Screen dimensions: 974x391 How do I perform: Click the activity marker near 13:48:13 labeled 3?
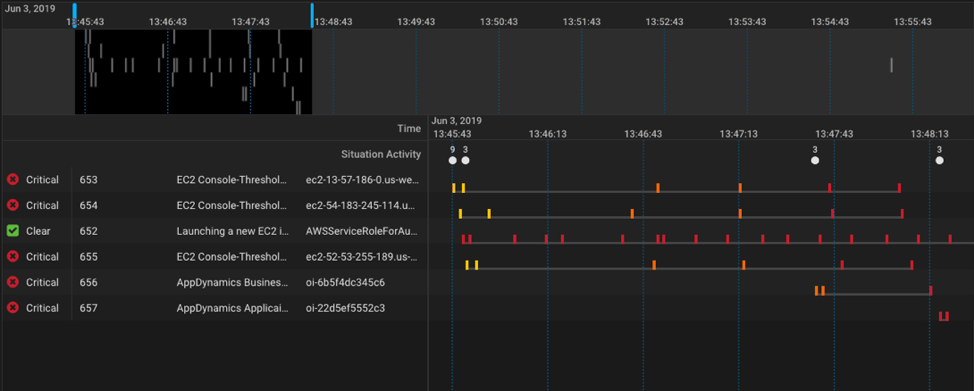[x=939, y=160]
